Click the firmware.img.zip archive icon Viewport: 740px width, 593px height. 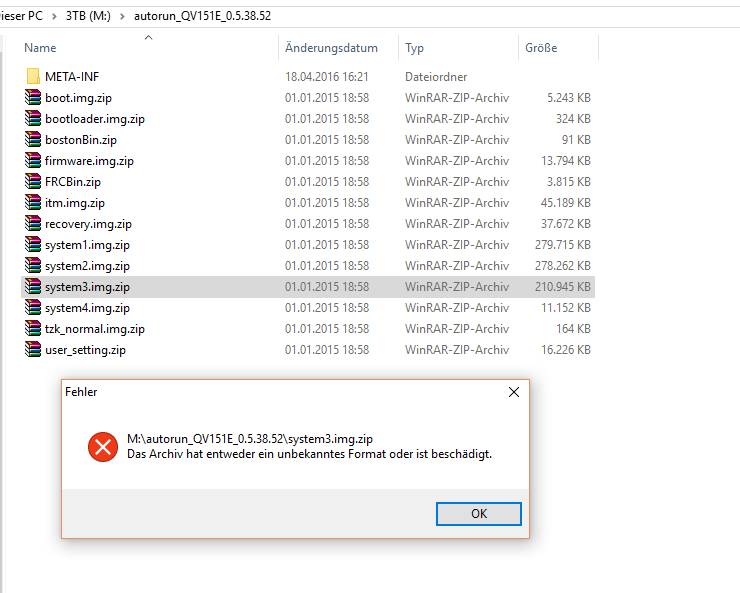tap(33, 161)
